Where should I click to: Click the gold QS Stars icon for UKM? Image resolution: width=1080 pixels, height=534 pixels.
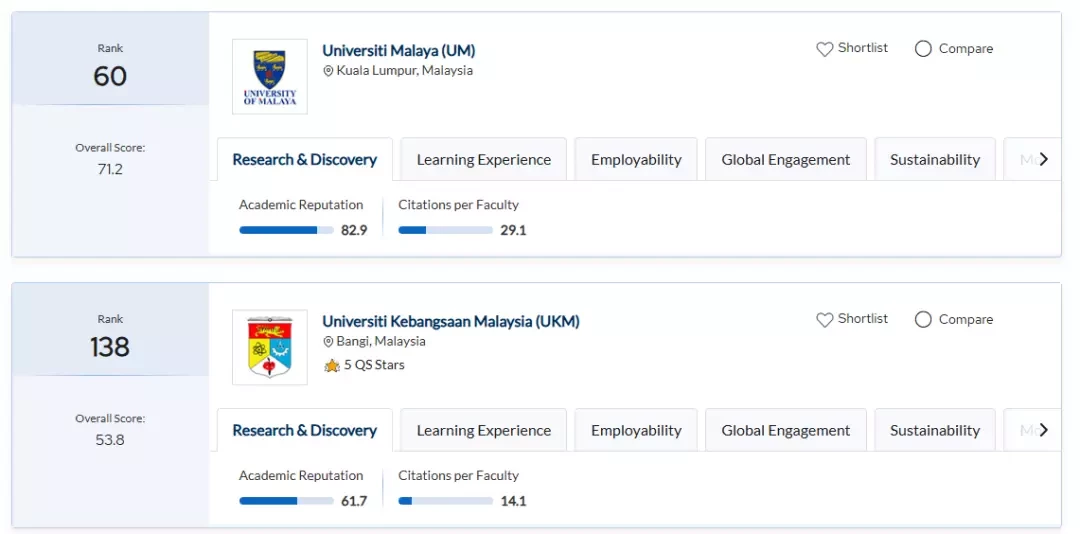[x=332, y=365]
